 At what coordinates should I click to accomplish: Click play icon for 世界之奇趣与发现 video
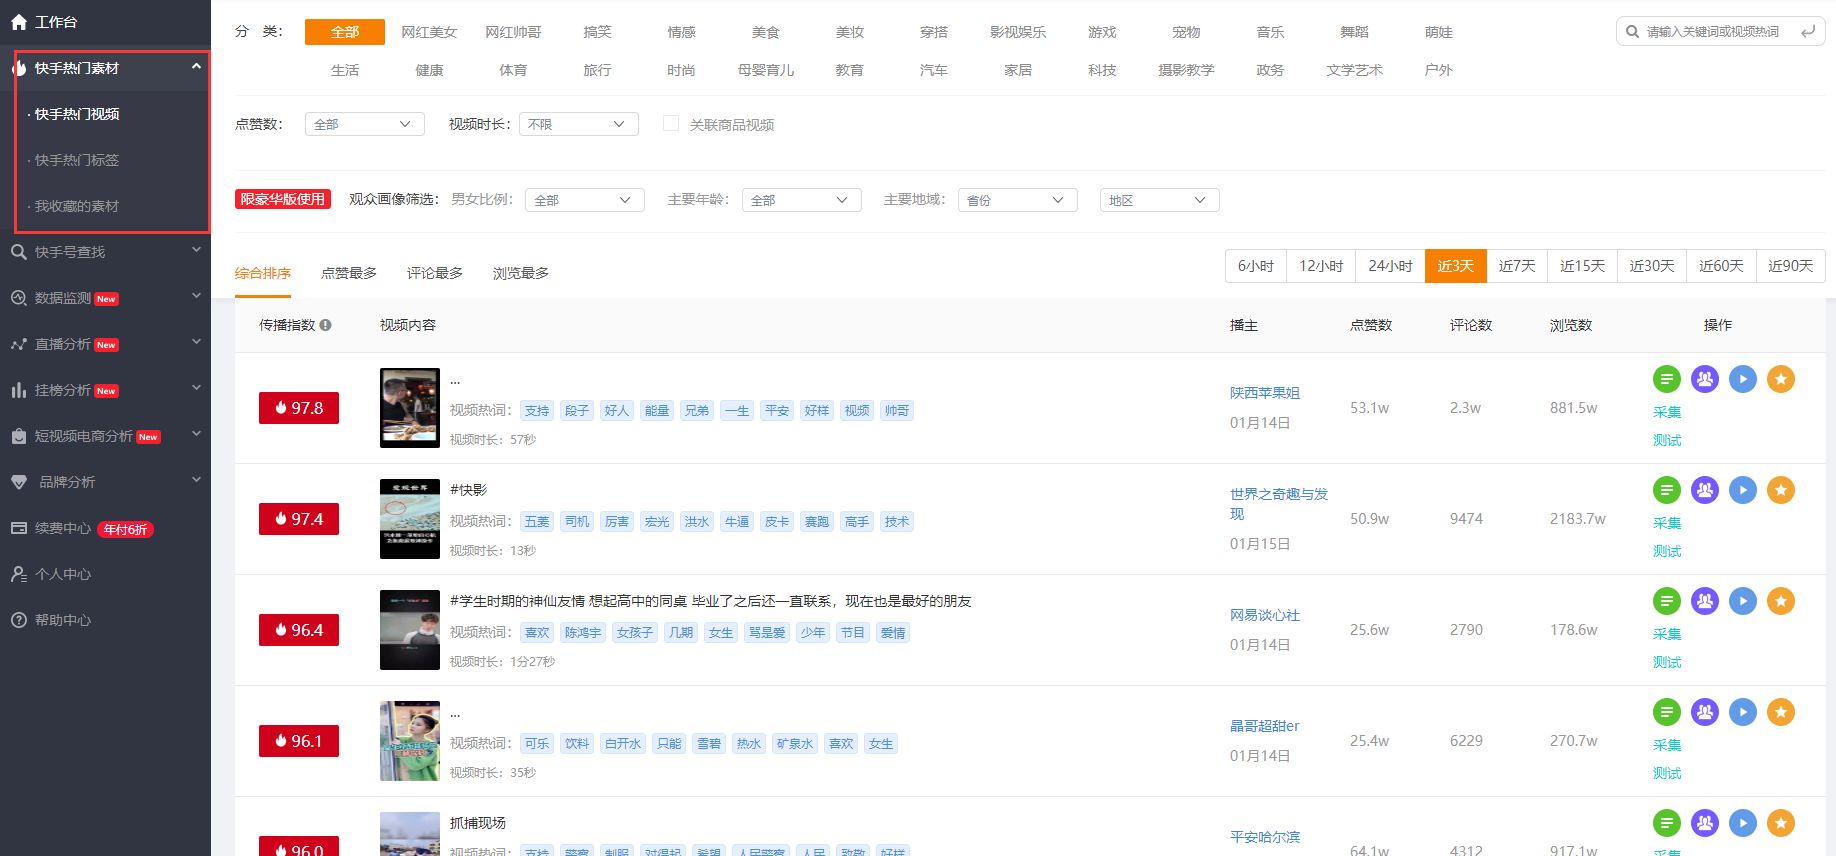coord(1742,490)
